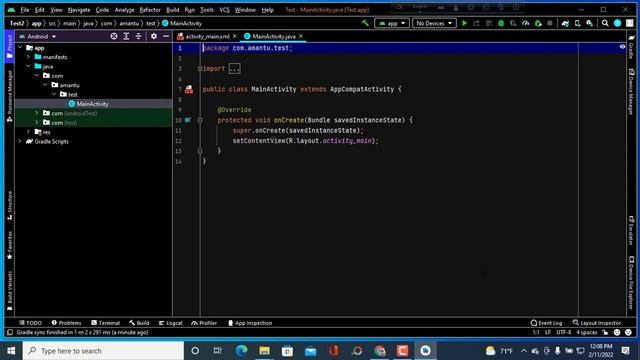
Task: Open Emulator side tab on right edge
Action: (631, 231)
